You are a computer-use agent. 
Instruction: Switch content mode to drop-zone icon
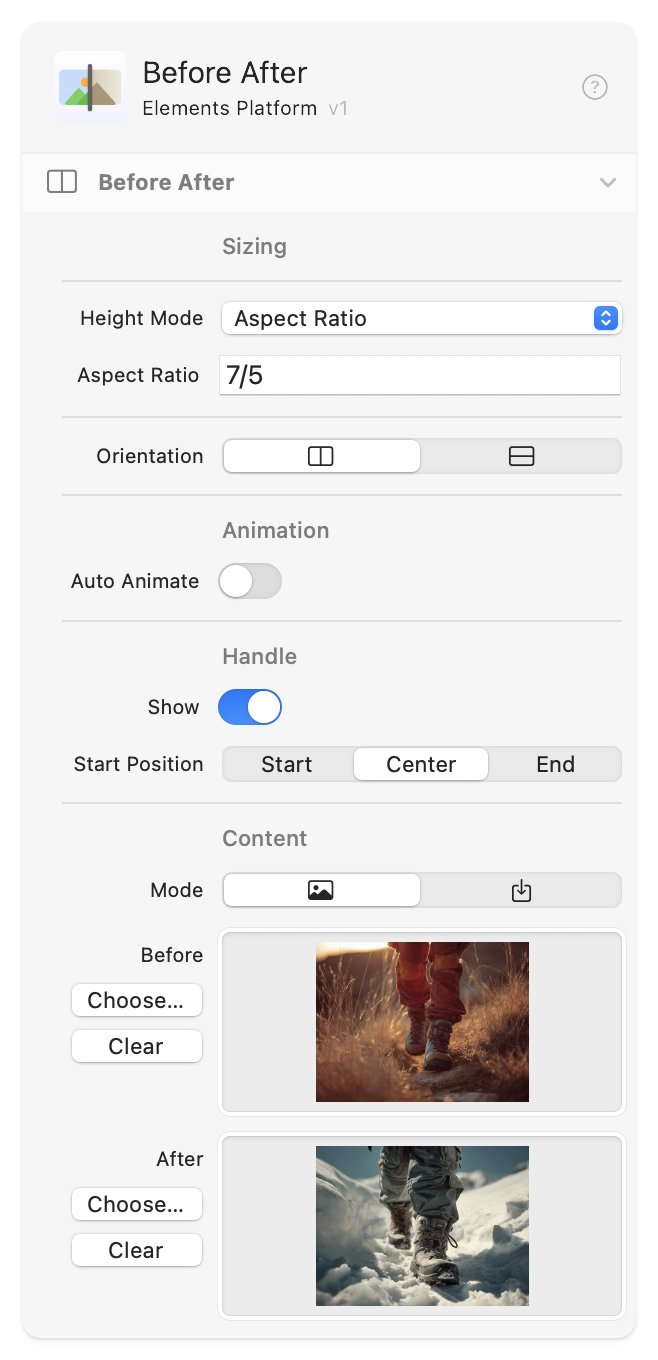[521, 890]
